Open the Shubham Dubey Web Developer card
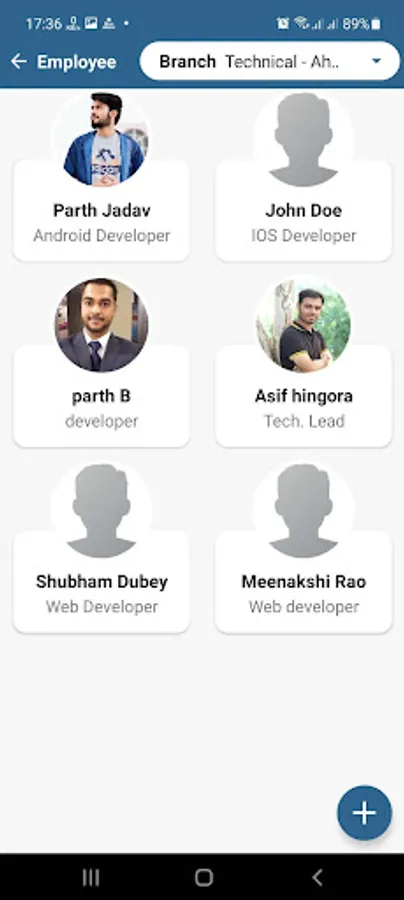This screenshot has height=900, width=404. [102, 582]
